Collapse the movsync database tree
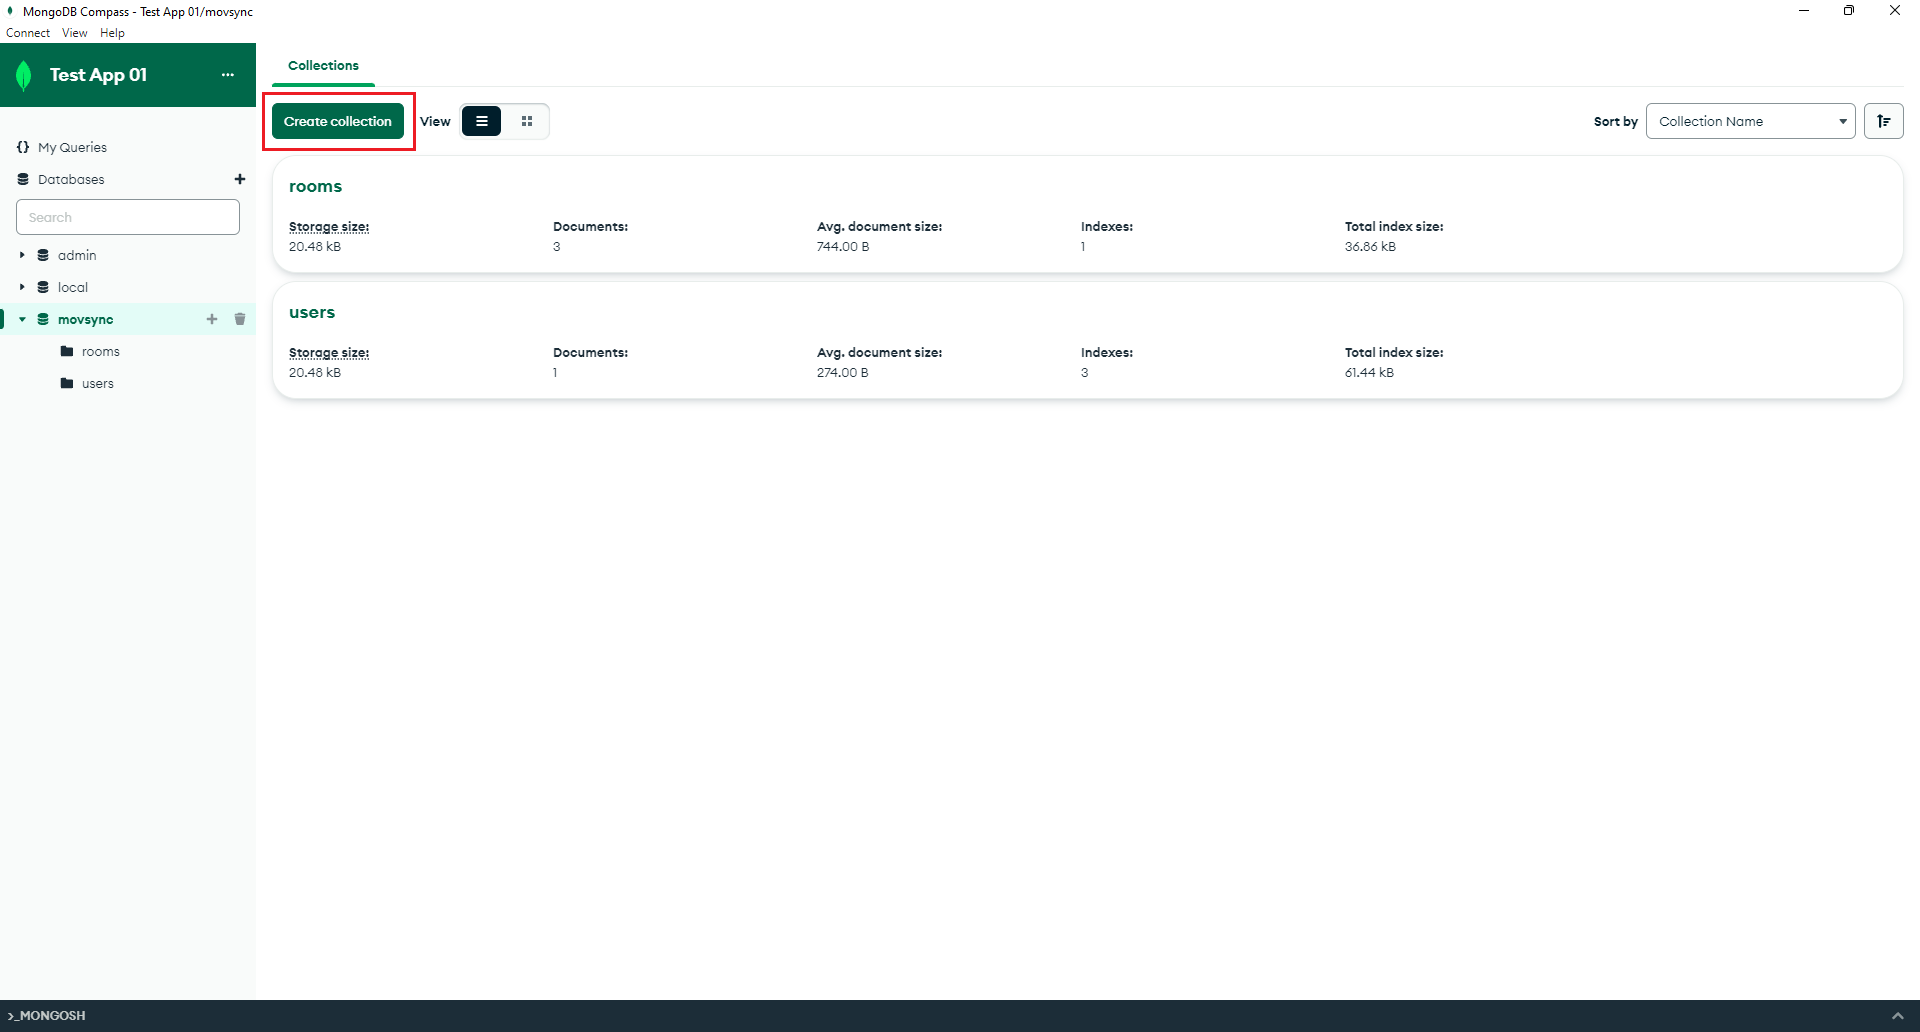The height and width of the screenshot is (1032, 1920). click(x=22, y=319)
